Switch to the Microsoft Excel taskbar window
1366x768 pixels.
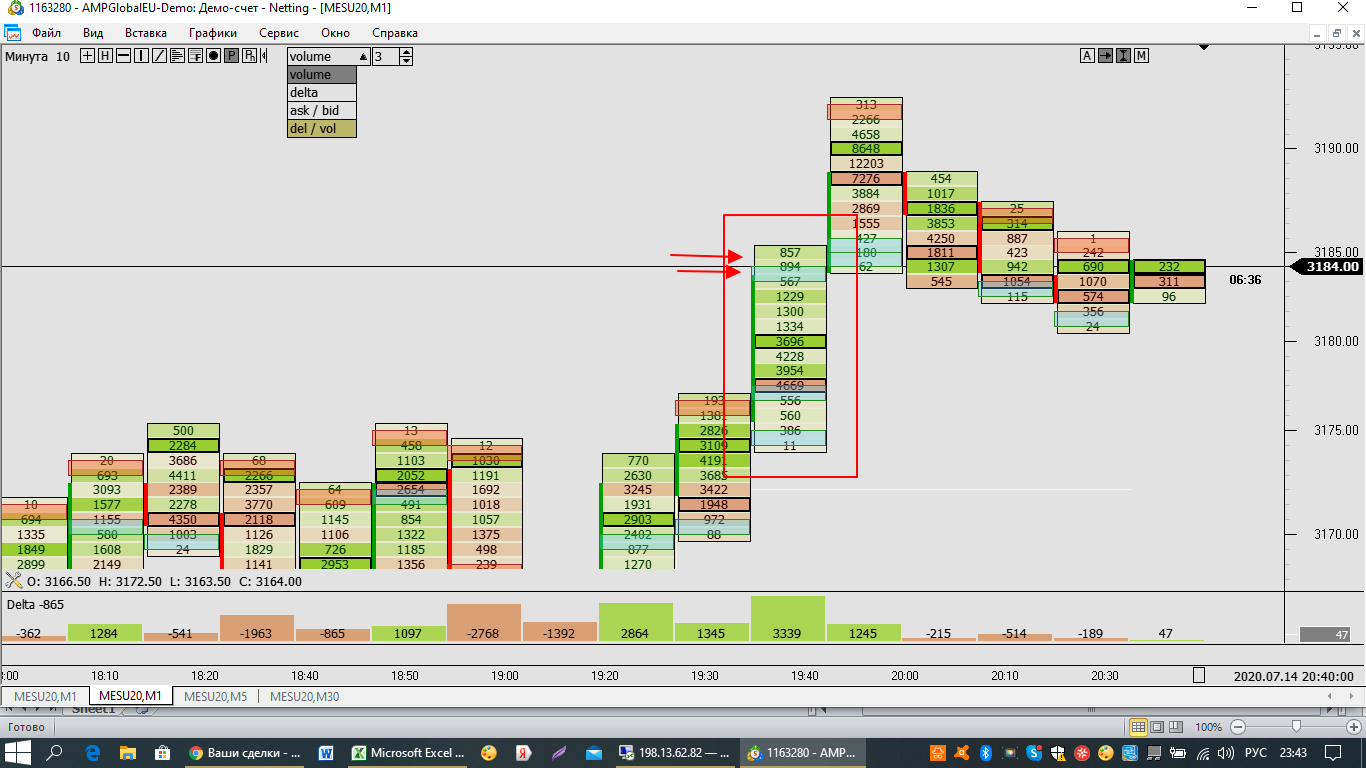(x=408, y=753)
